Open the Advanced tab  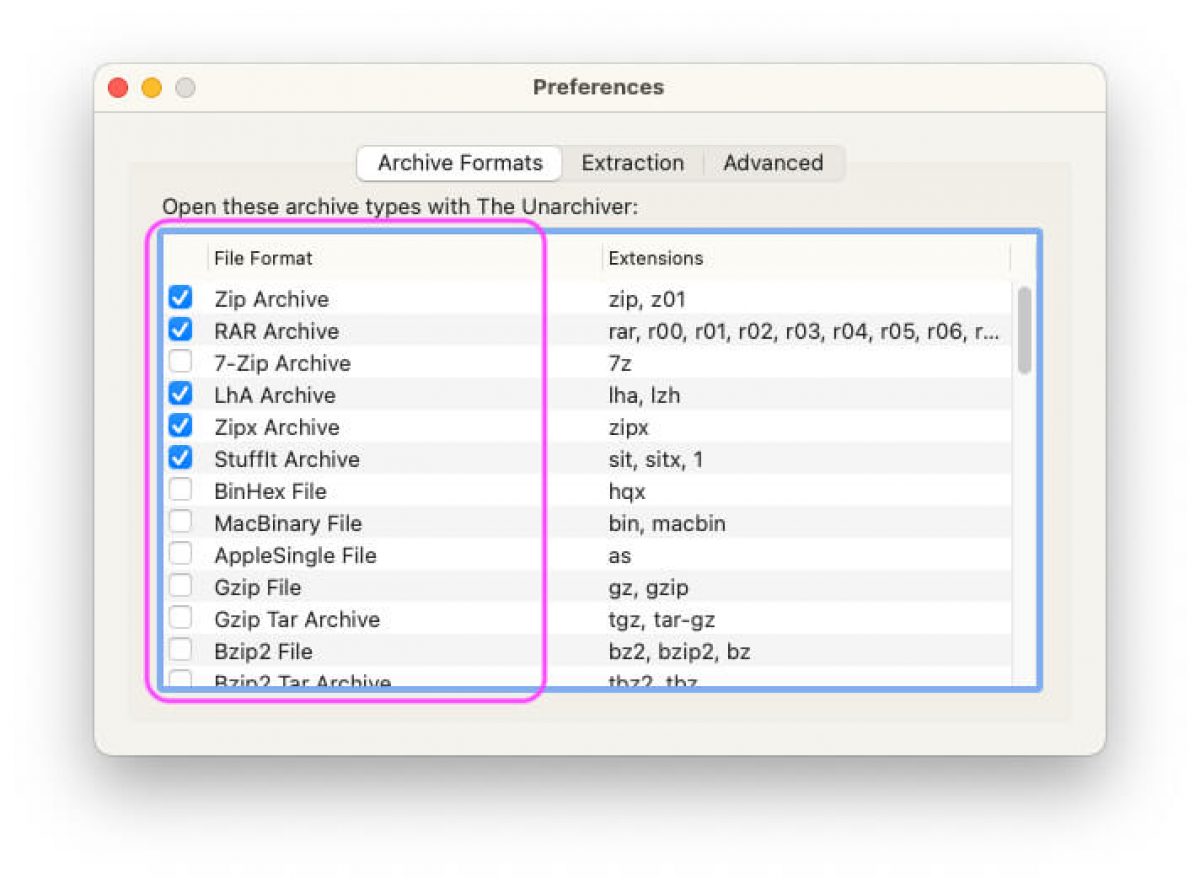[x=773, y=162]
